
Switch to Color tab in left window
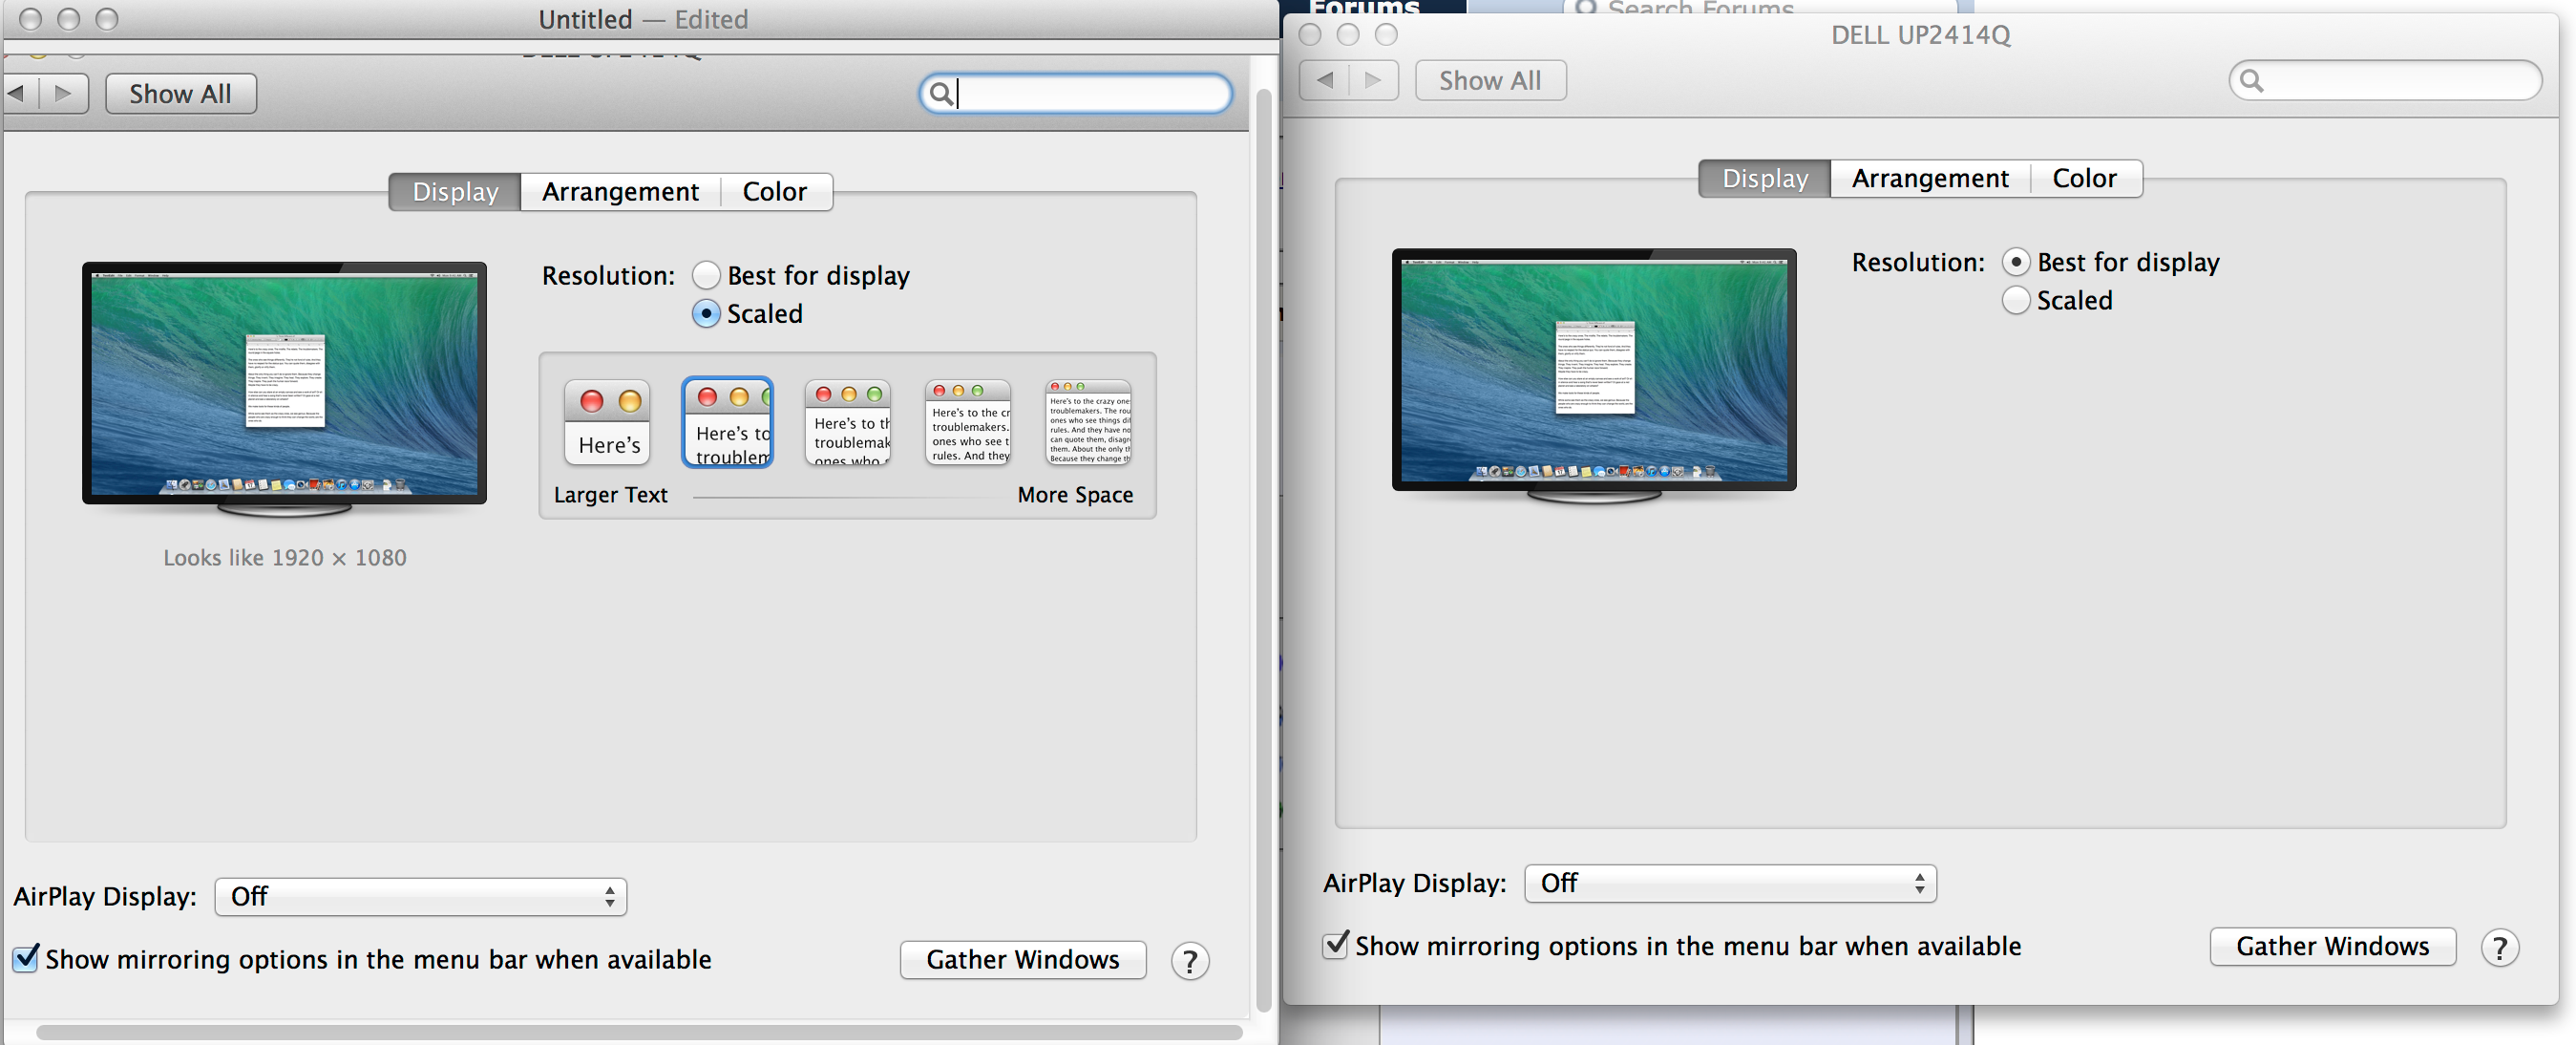click(x=775, y=192)
